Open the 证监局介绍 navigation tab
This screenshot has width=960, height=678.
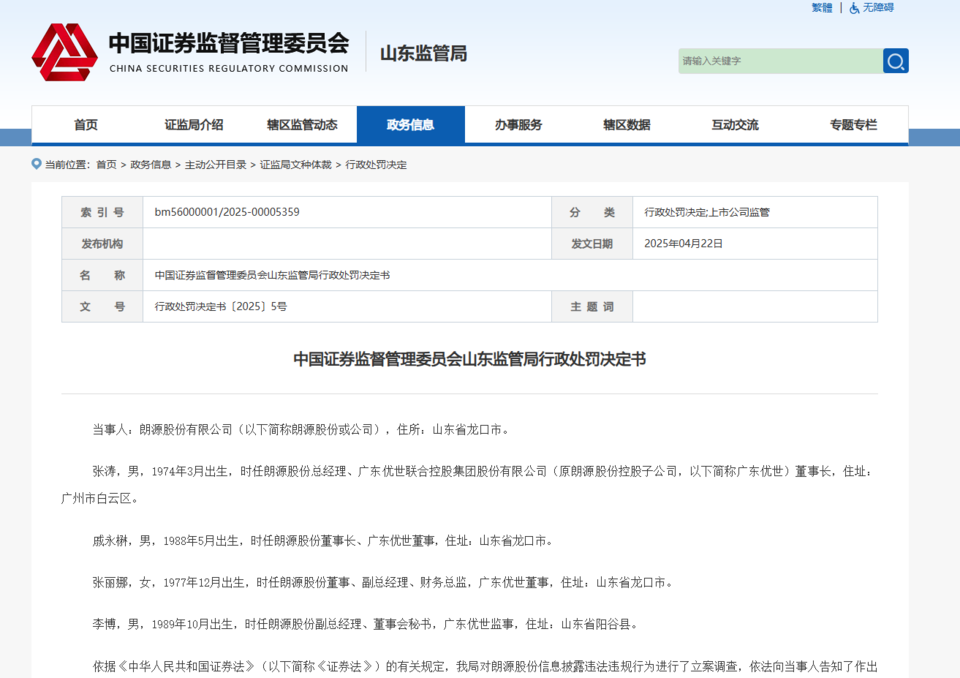tap(194, 125)
